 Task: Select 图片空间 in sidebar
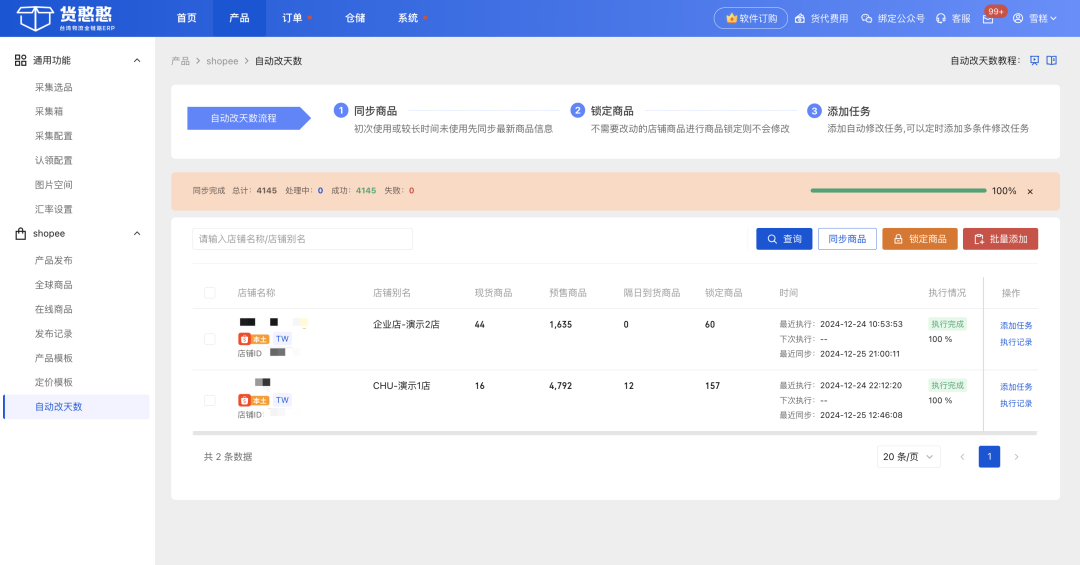point(54,185)
